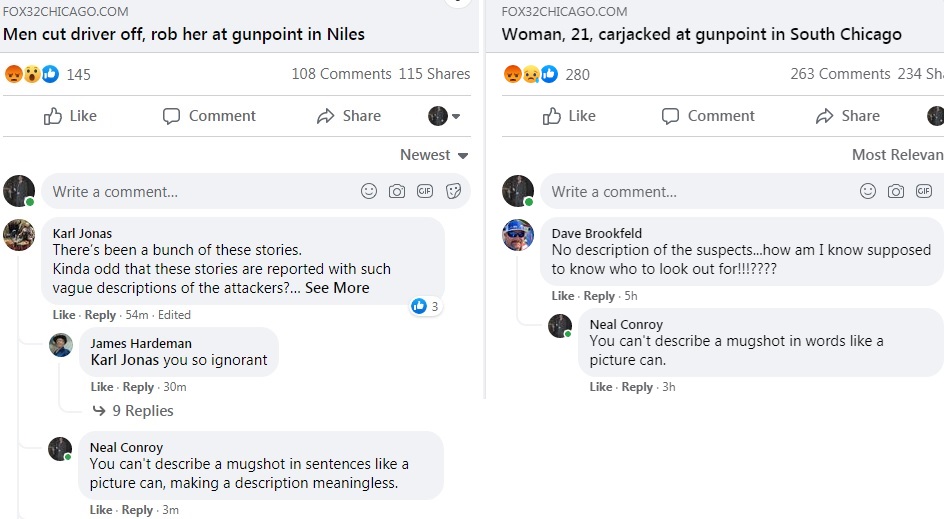The width and height of the screenshot is (944, 519).
Task: Click the emoji icon in left comment box
Action: tap(369, 191)
